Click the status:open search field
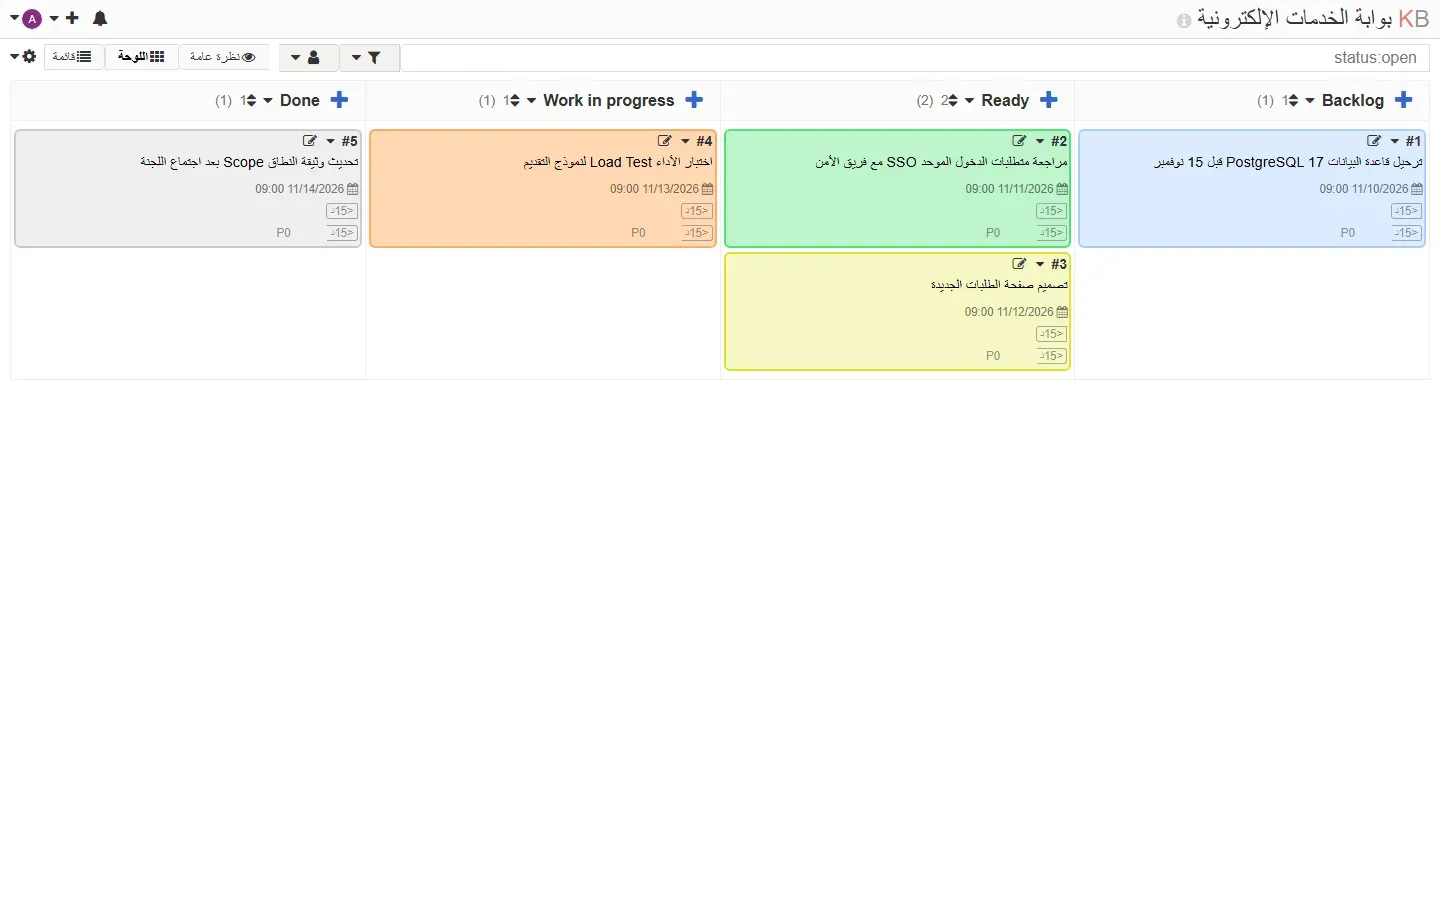 [915, 58]
